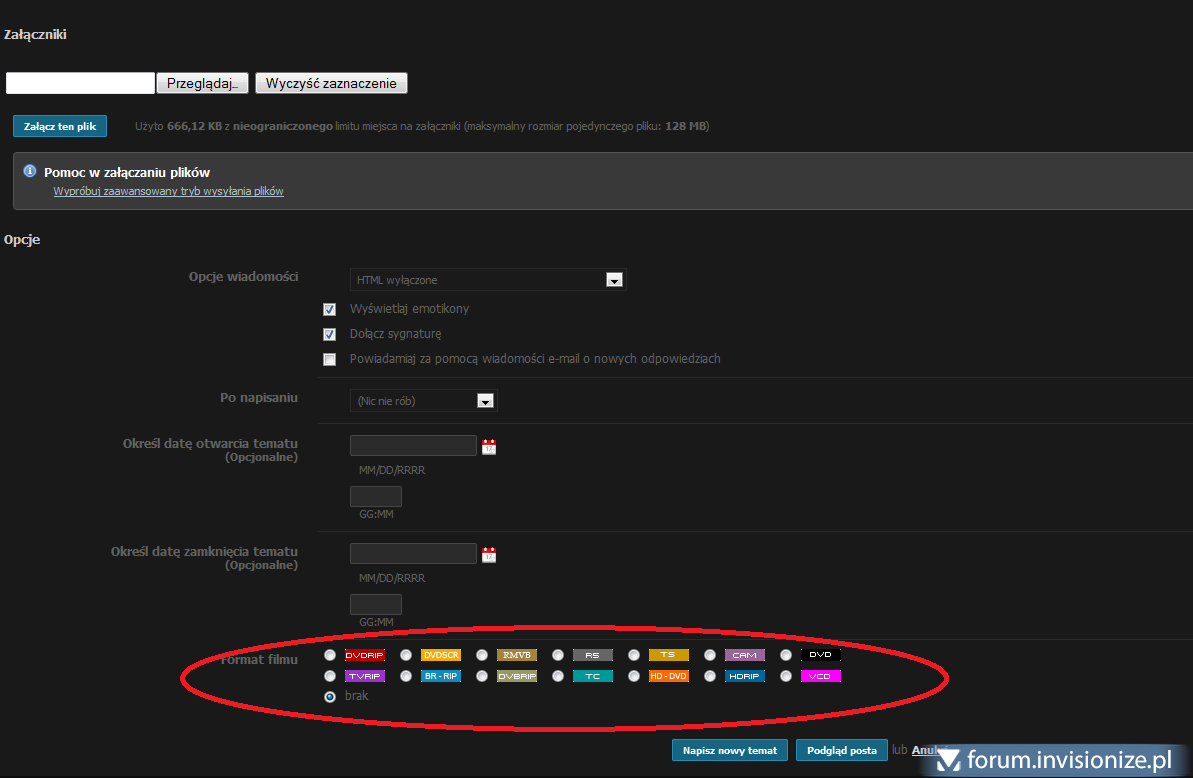Open the calendar picker for topic opening date
Screen dimensions: 1193x778
coord(489,447)
